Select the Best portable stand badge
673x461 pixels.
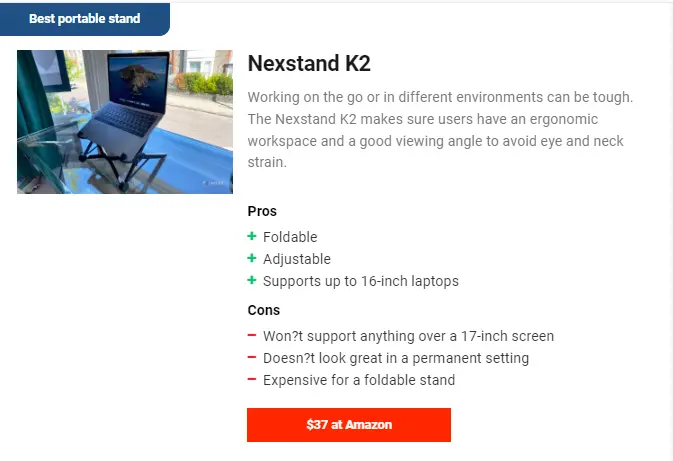[85, 19]
